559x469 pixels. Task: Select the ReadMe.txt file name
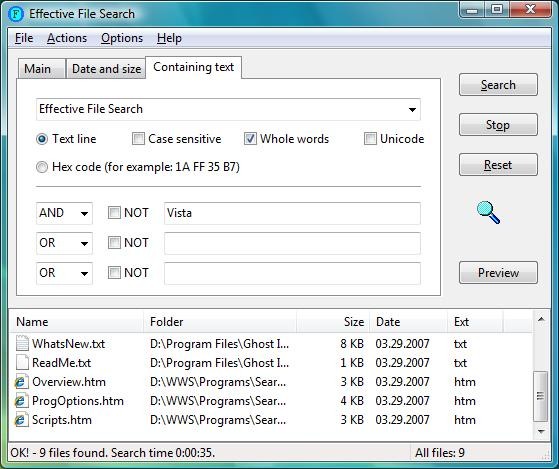[x=61, y=362]
